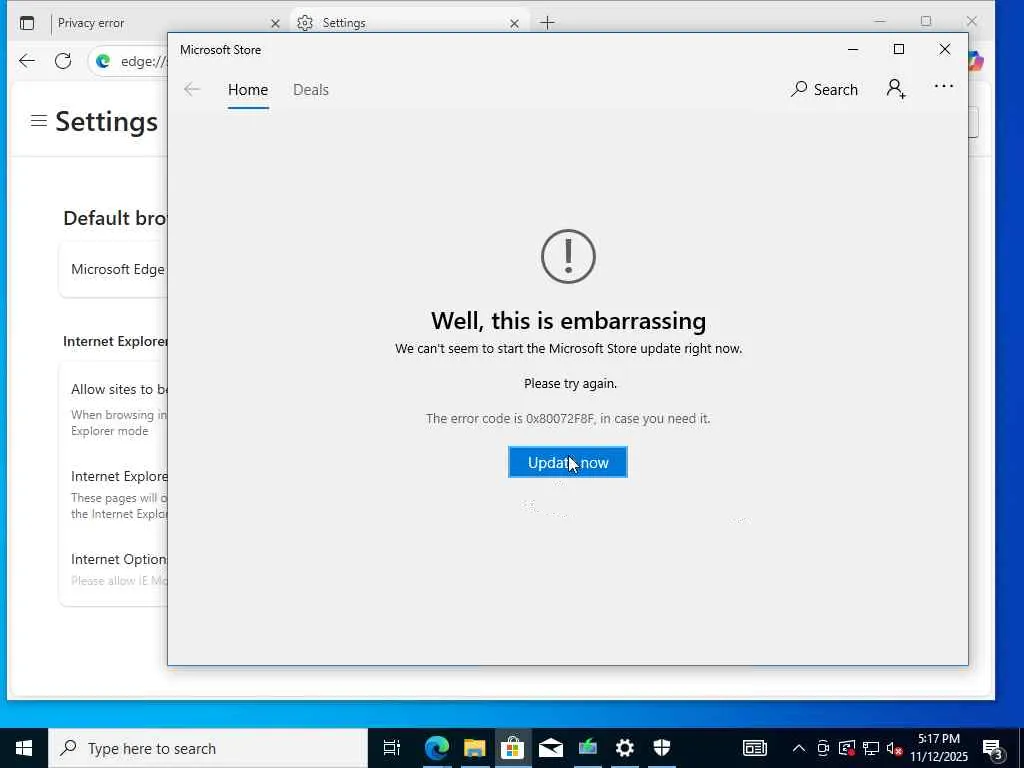Open News and interests widget on taskbar
This screenshot has width=1024, height=768.
[754, 748]
